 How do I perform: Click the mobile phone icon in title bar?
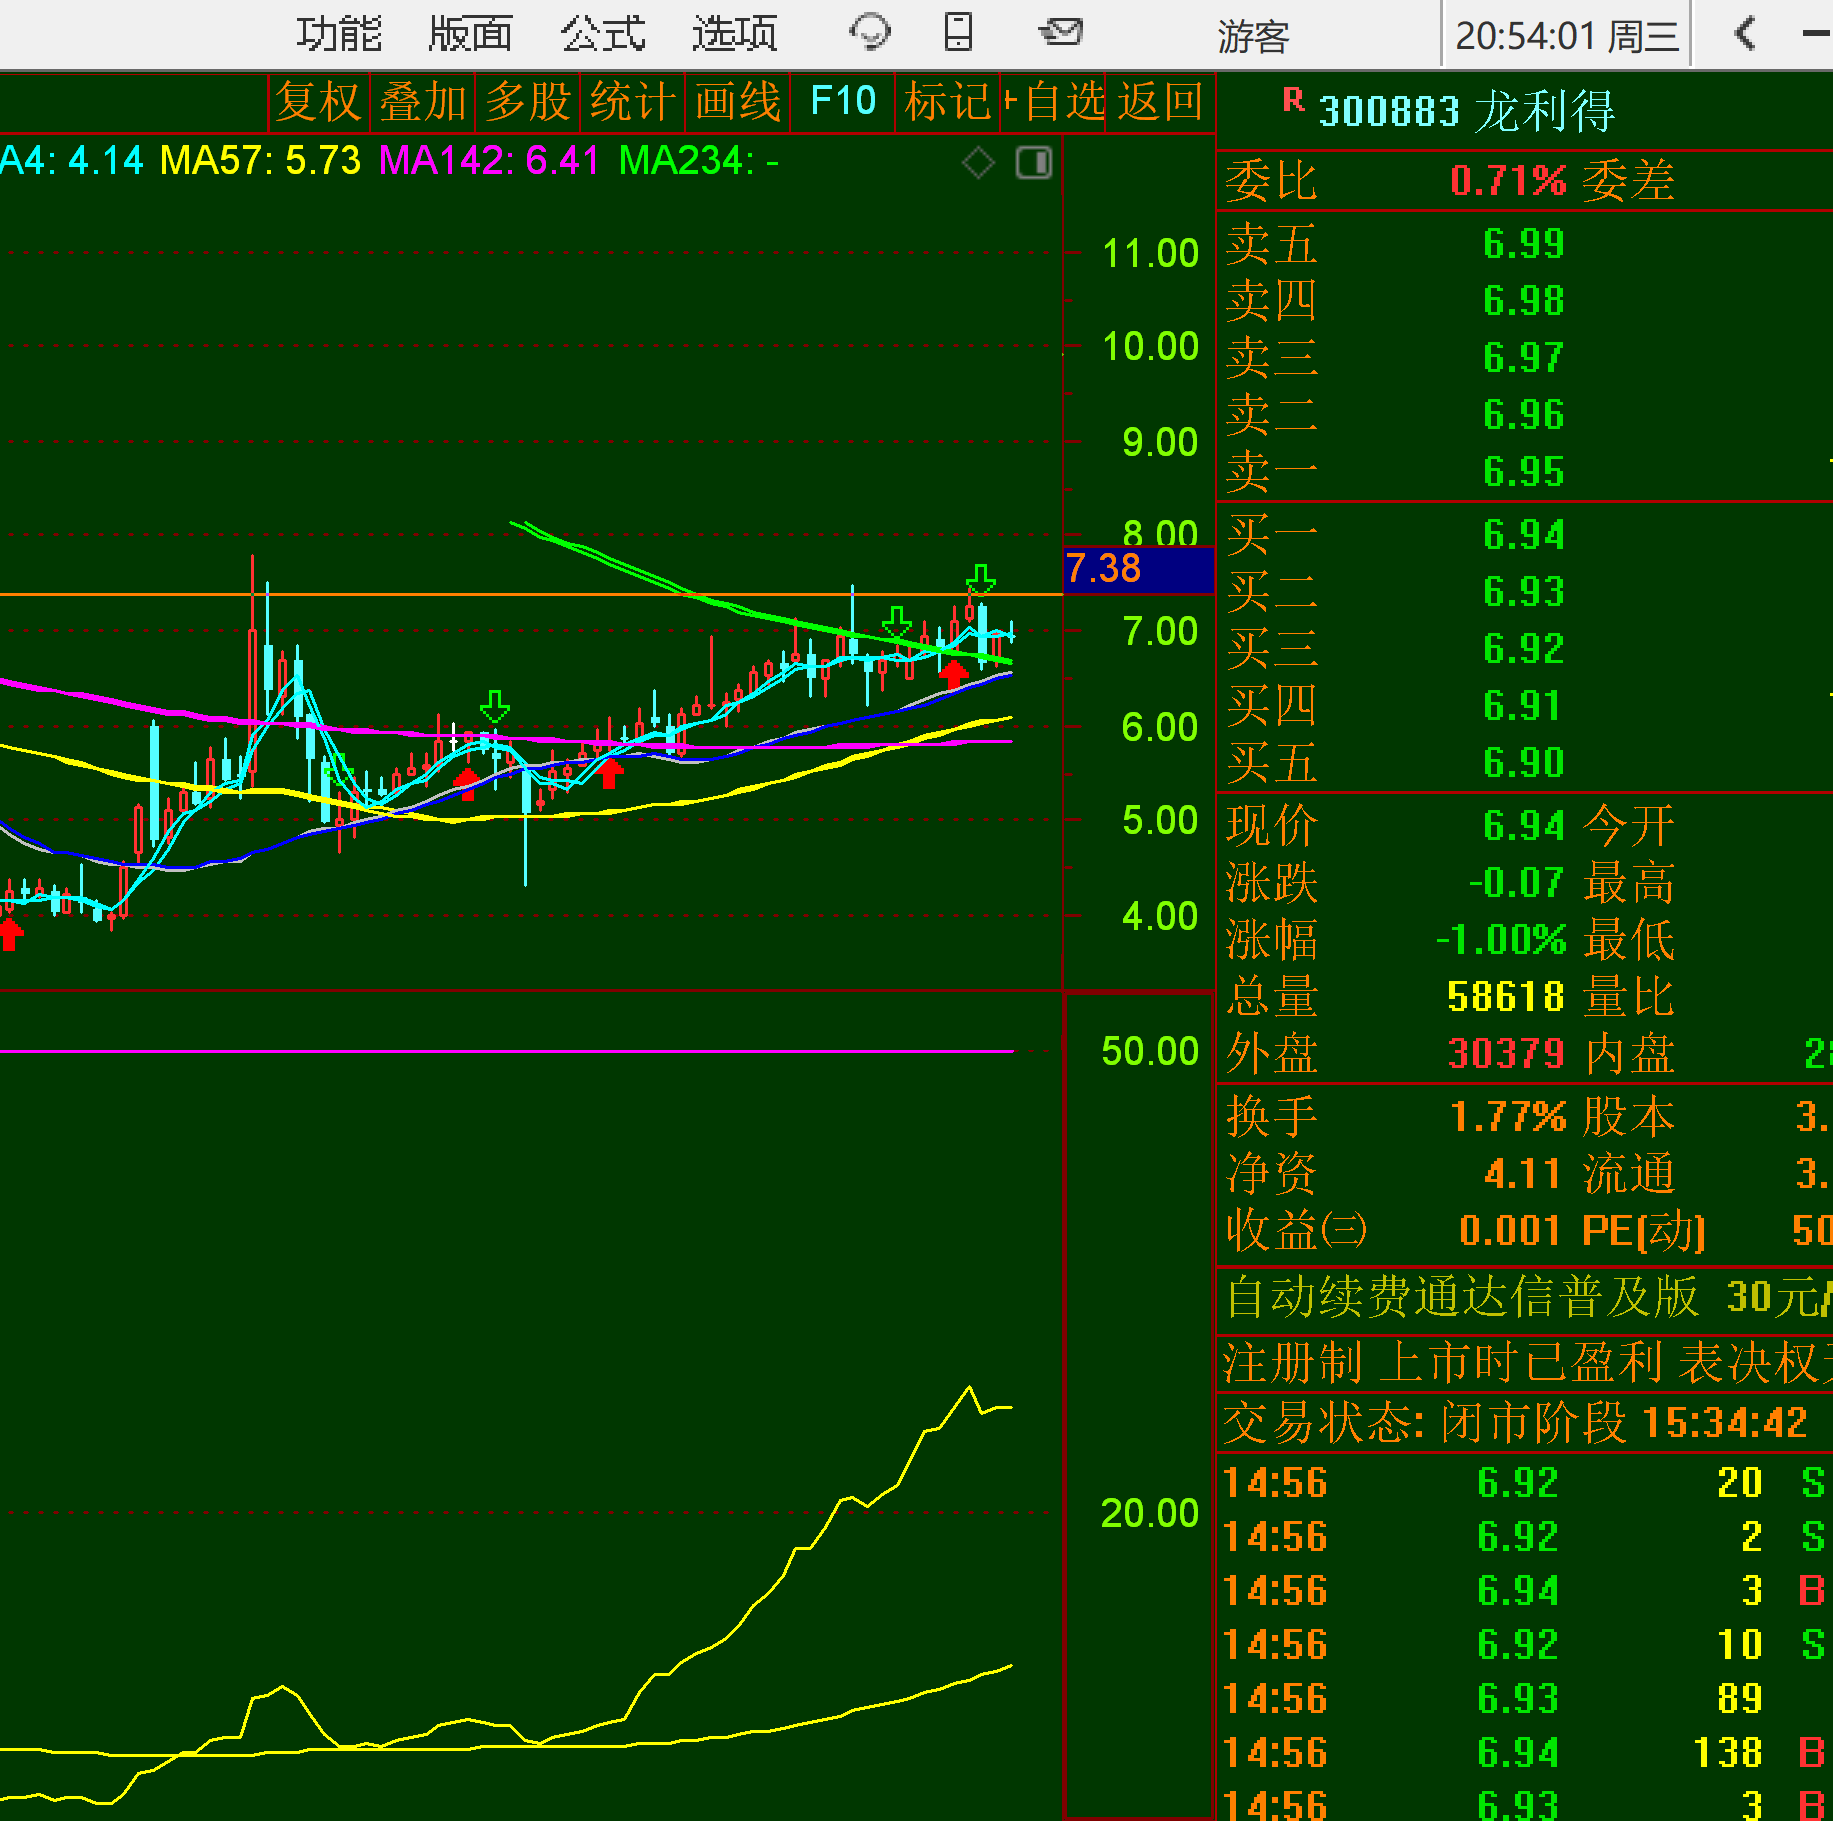958,32
